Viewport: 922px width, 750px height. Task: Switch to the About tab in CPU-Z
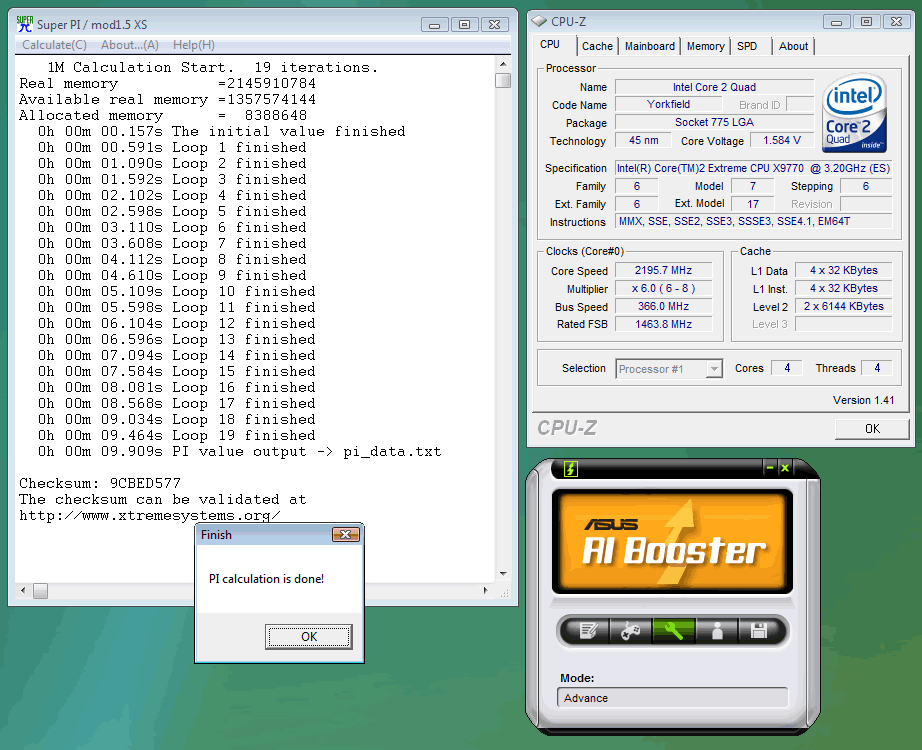(793, 46)
